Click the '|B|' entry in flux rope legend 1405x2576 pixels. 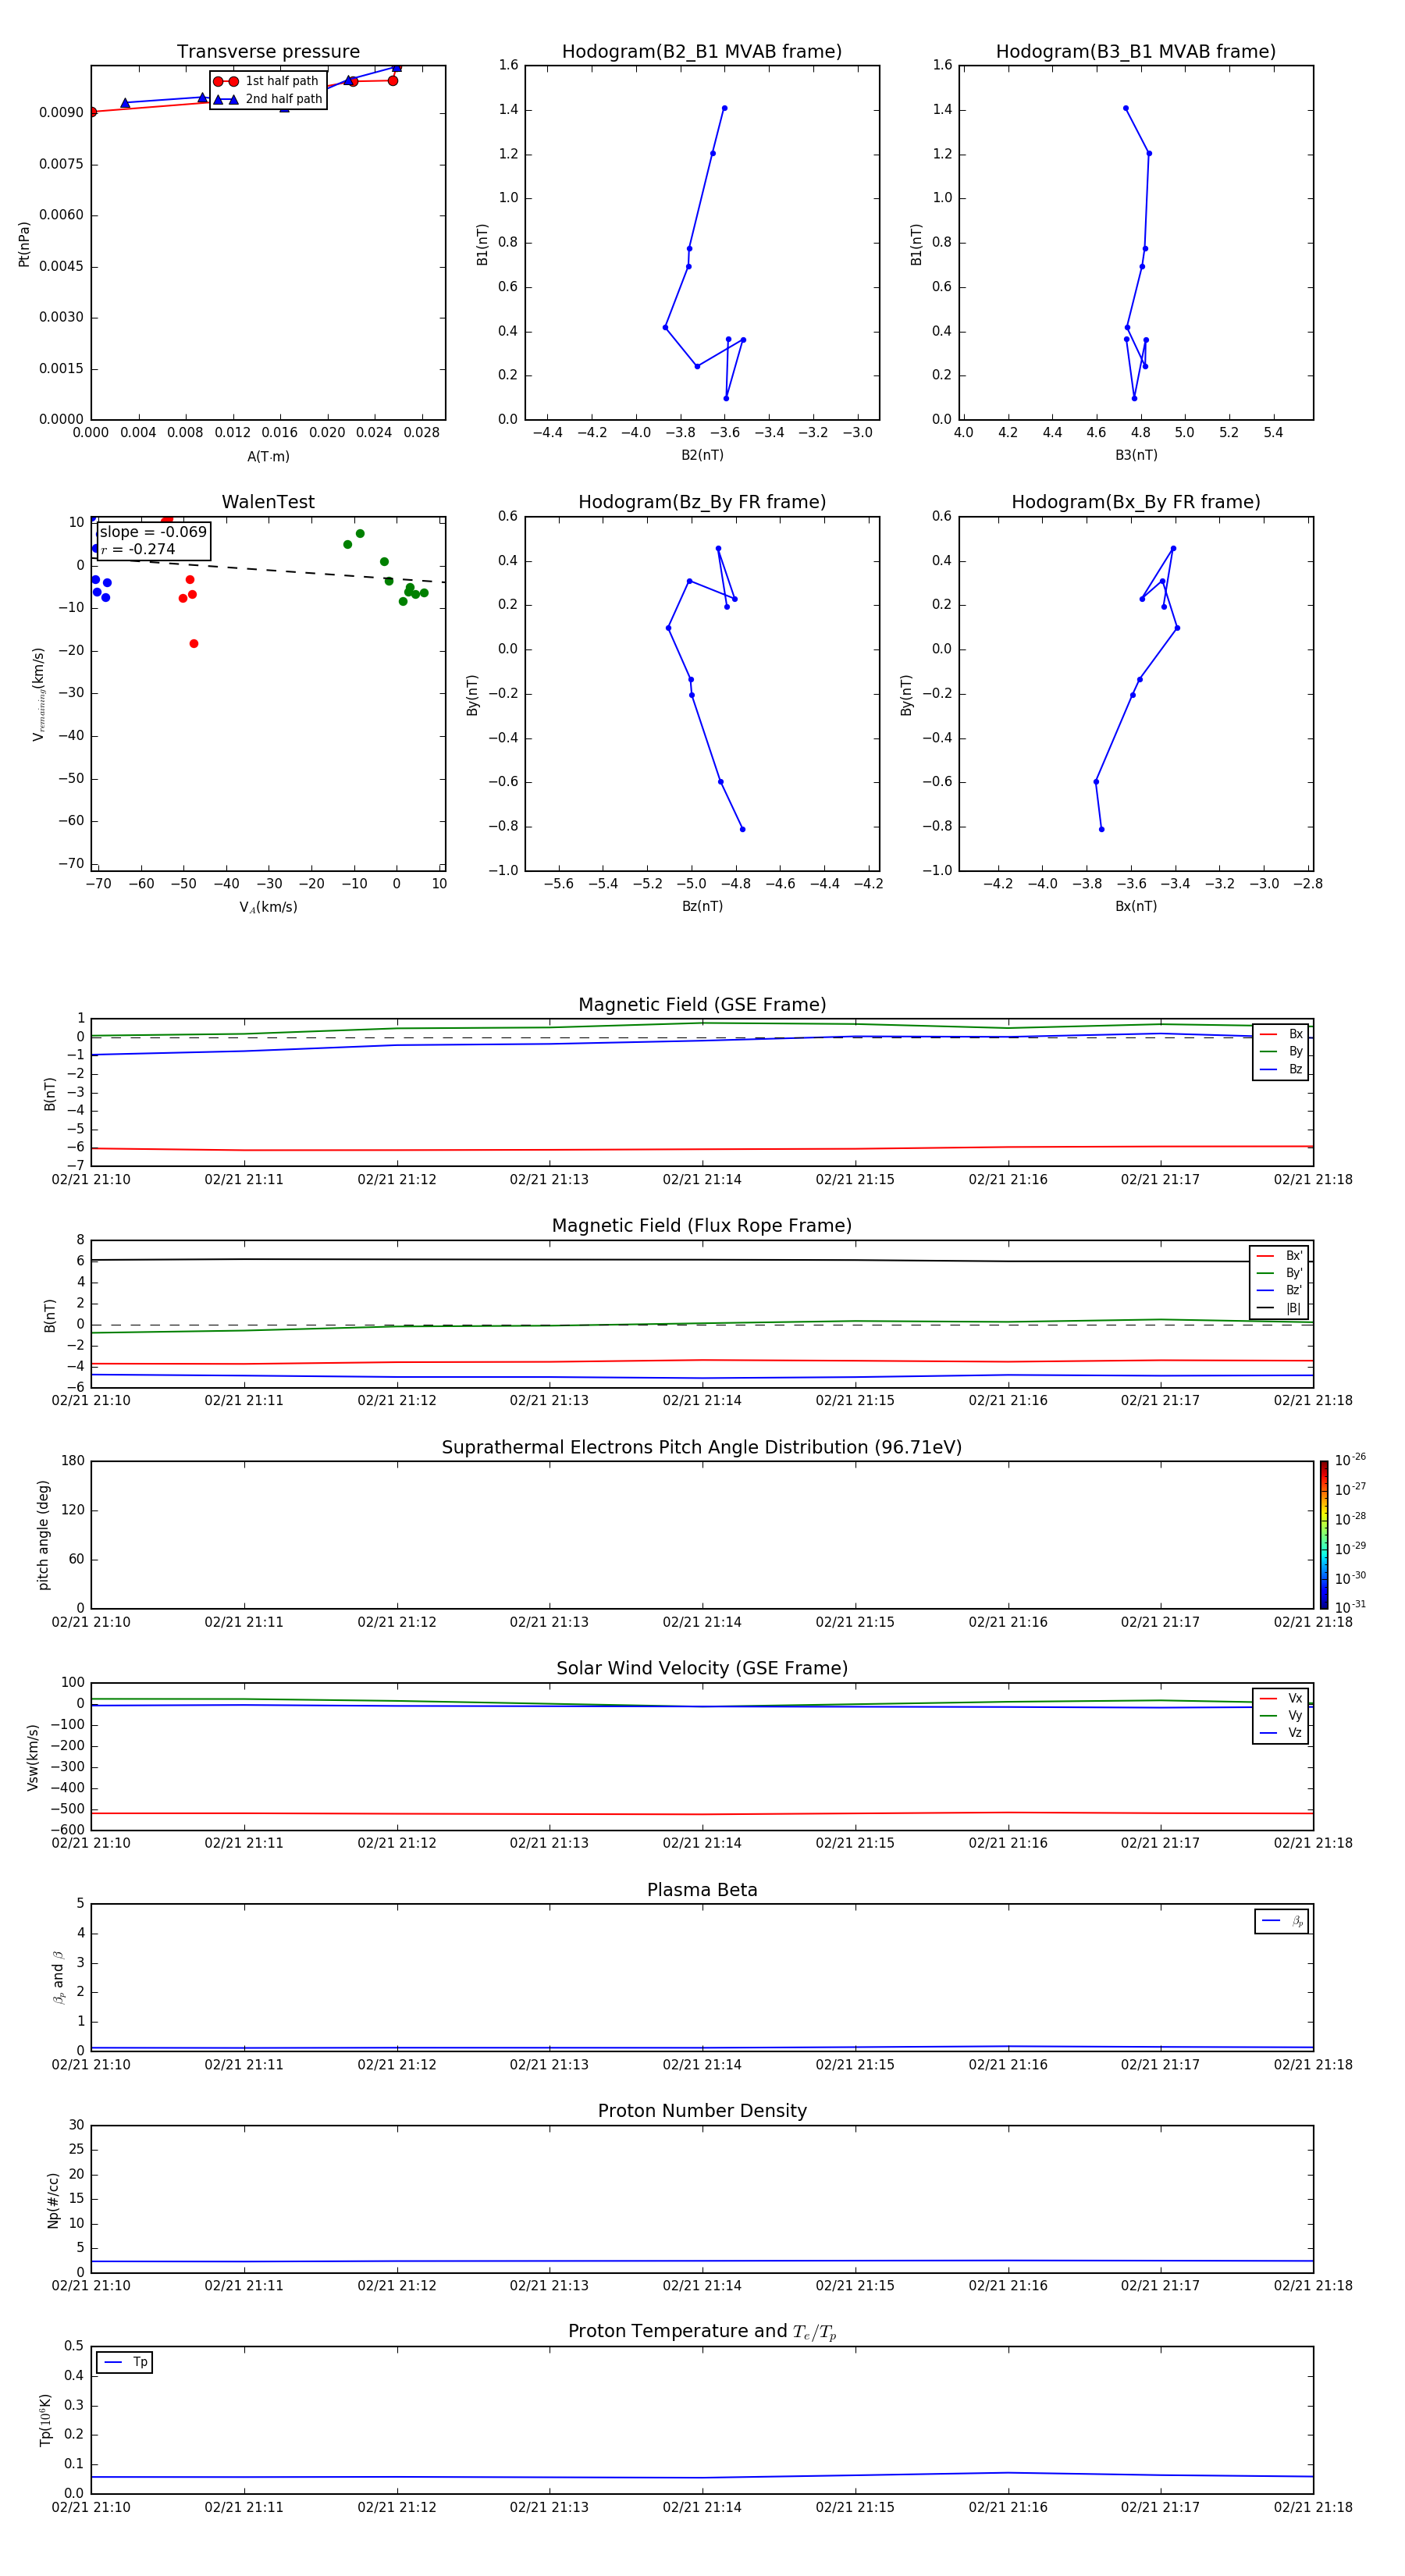click(x=1279, y=1308)
